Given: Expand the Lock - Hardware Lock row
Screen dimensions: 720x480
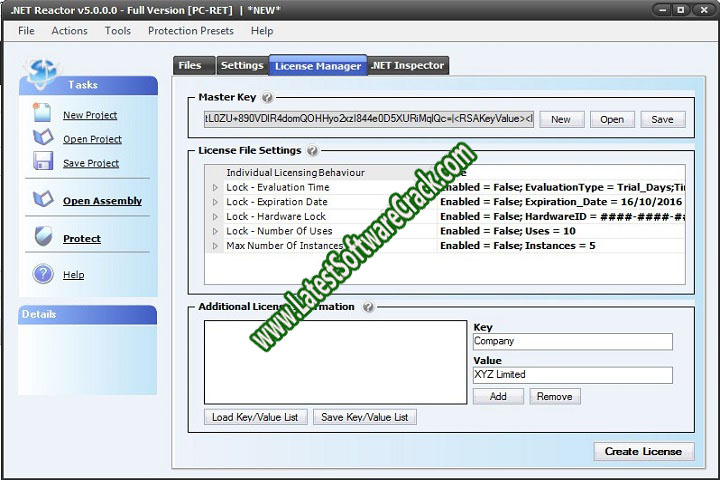Looking at the screenshot, I should coord(214,217).
